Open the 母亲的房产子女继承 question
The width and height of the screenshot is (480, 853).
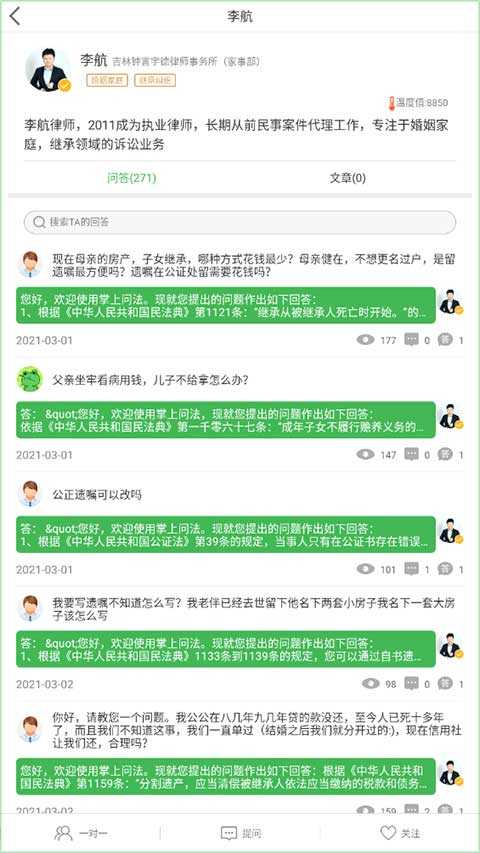tap(254, 265)
